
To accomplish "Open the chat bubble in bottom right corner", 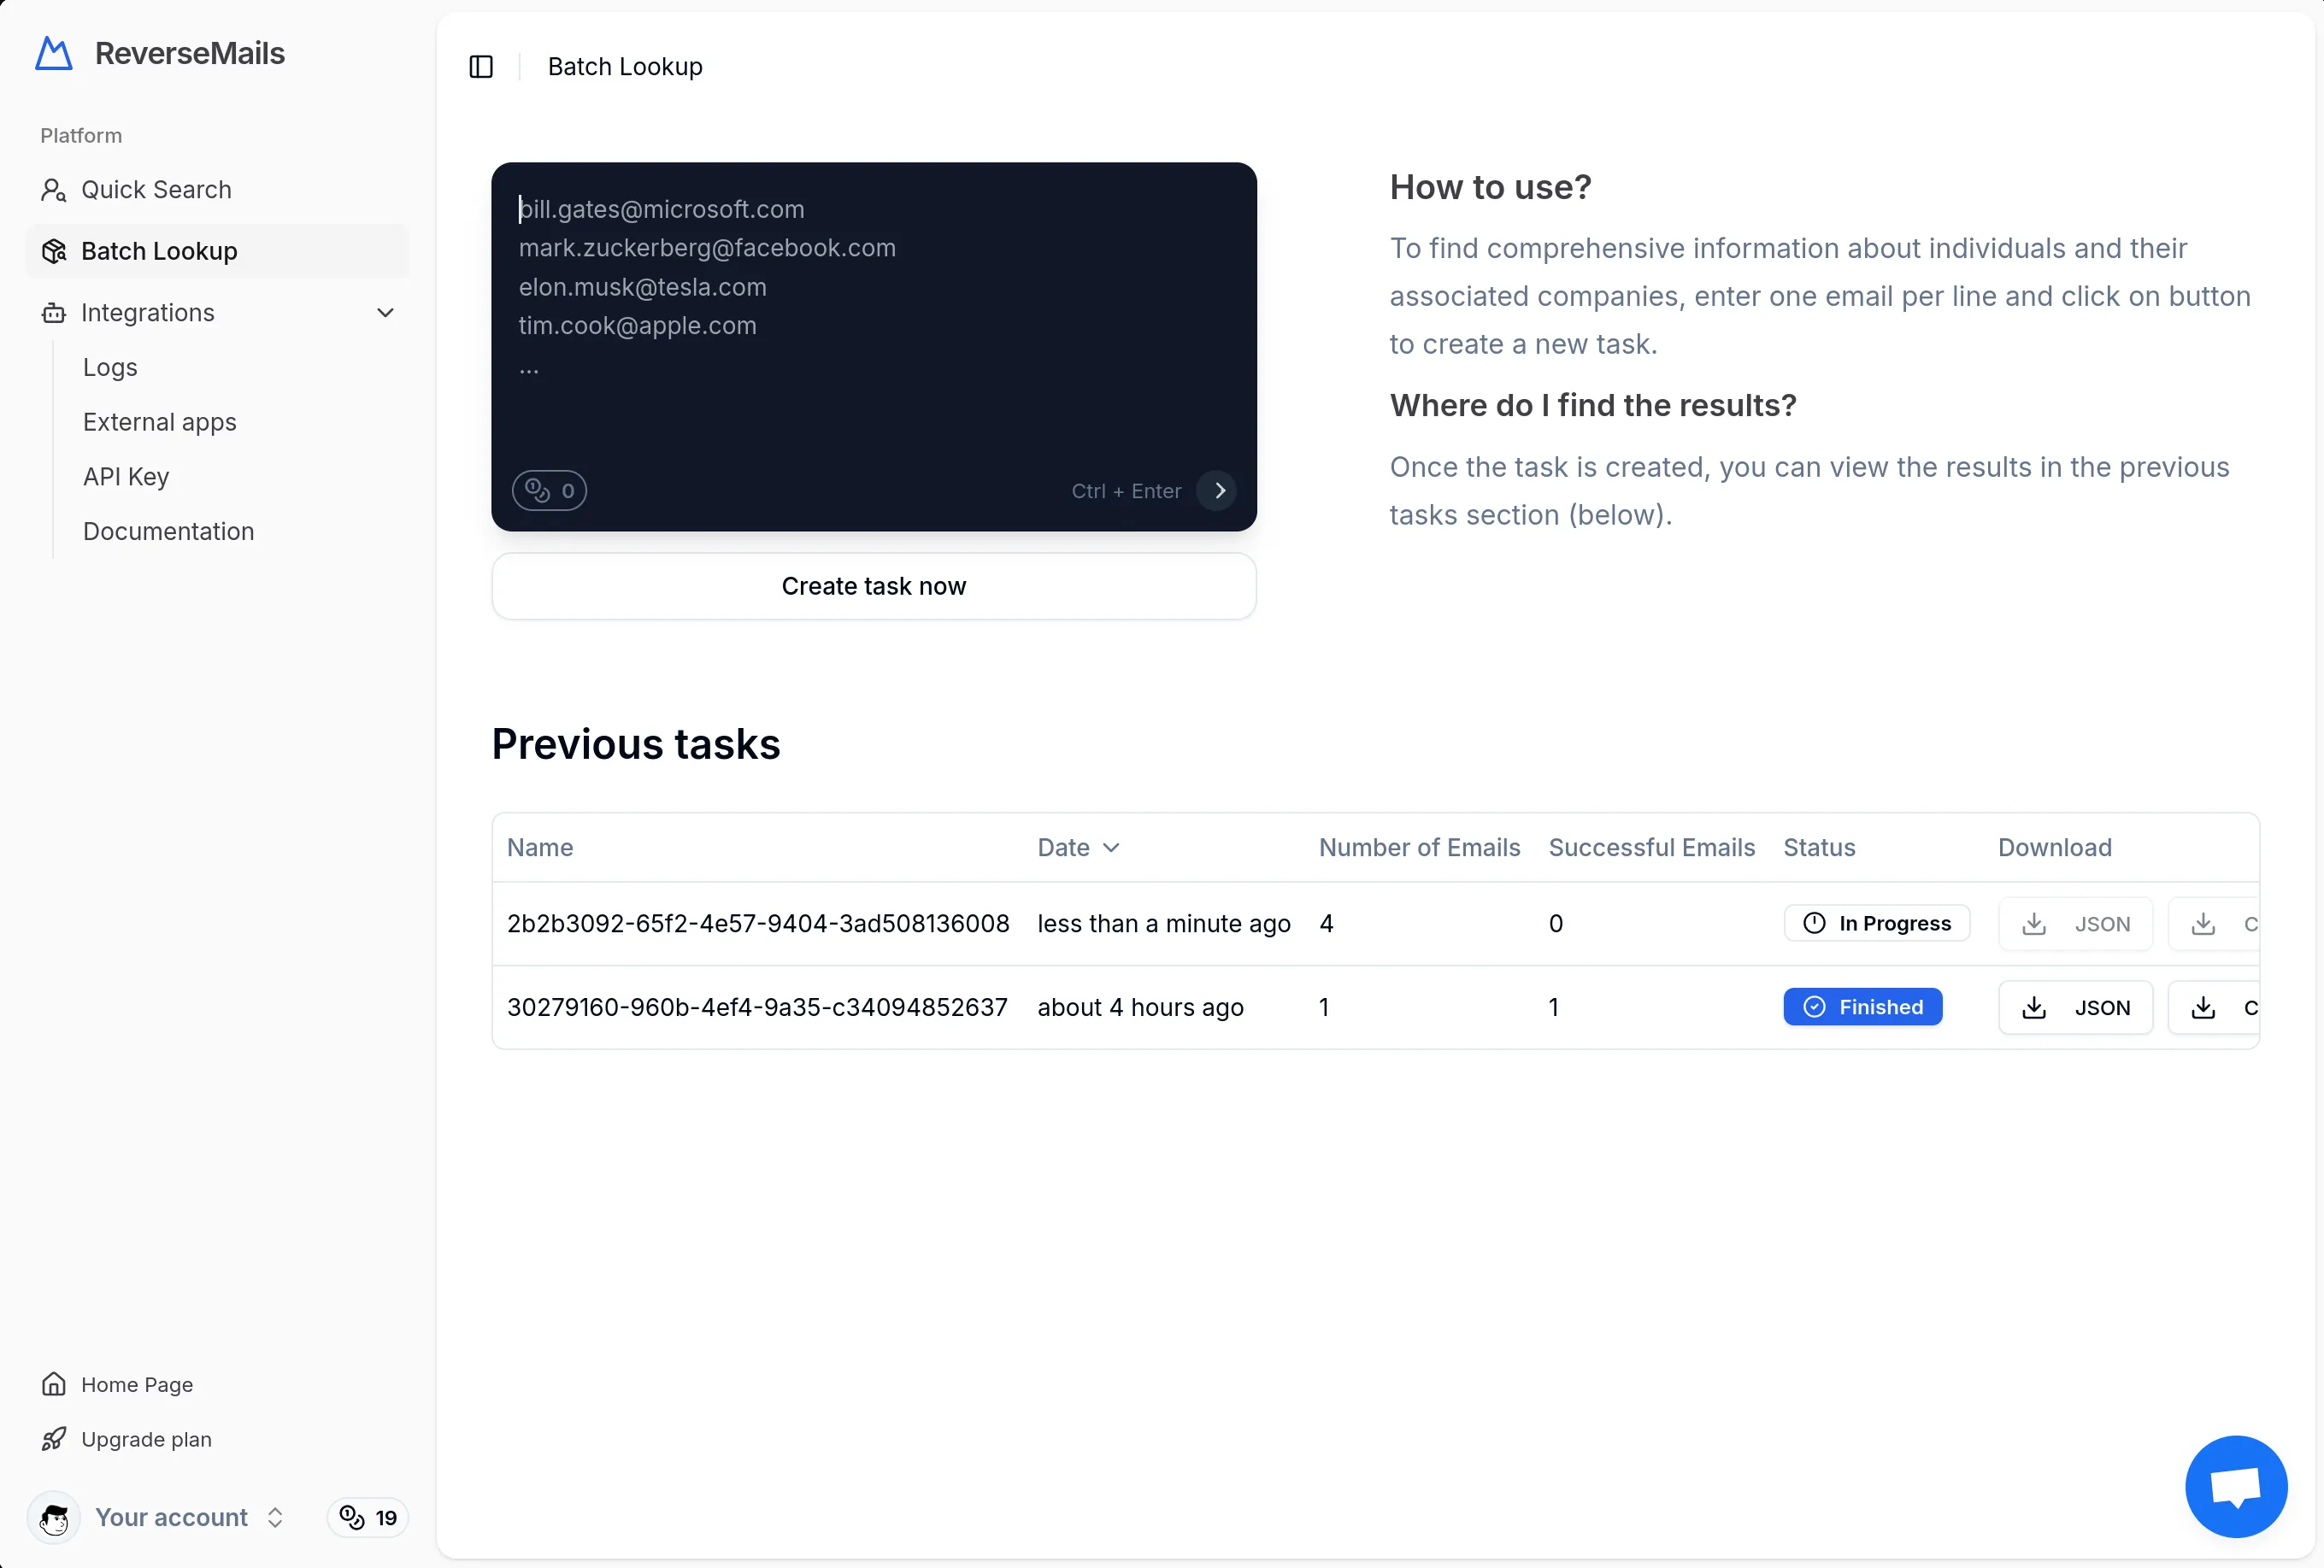I will [2235, 1486].
